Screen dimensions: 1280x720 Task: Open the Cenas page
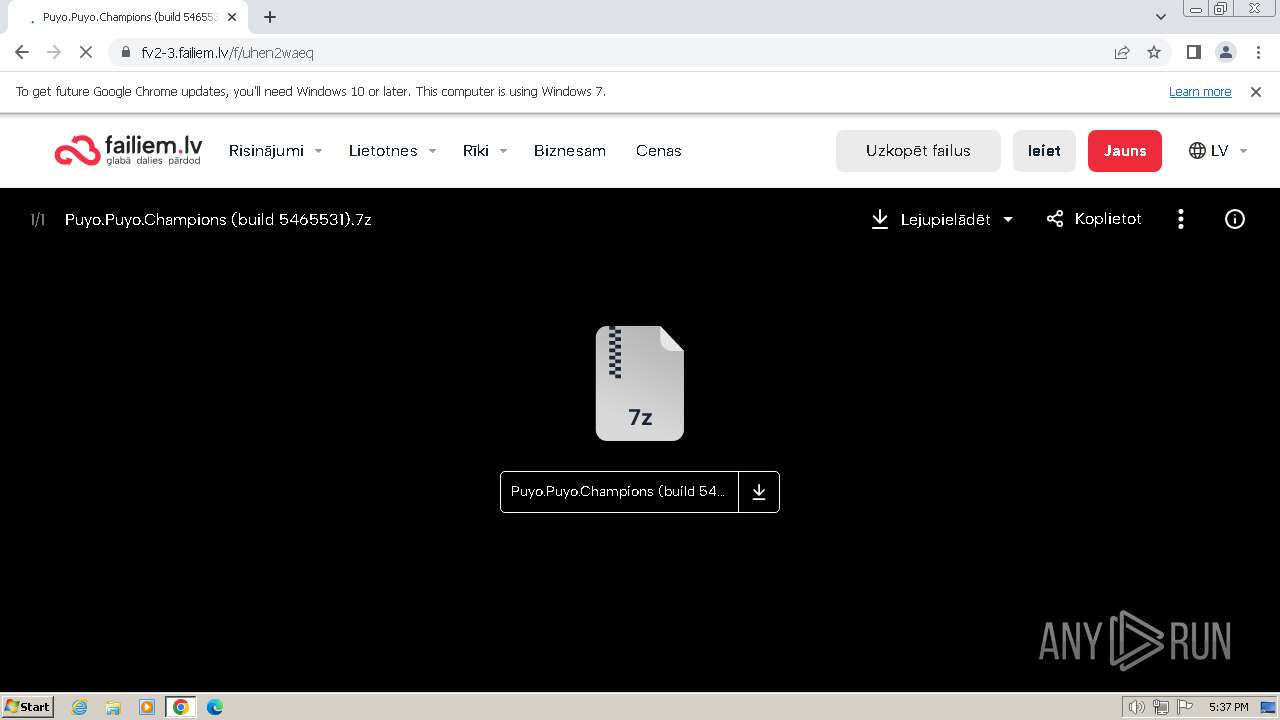tap(658, 151)
